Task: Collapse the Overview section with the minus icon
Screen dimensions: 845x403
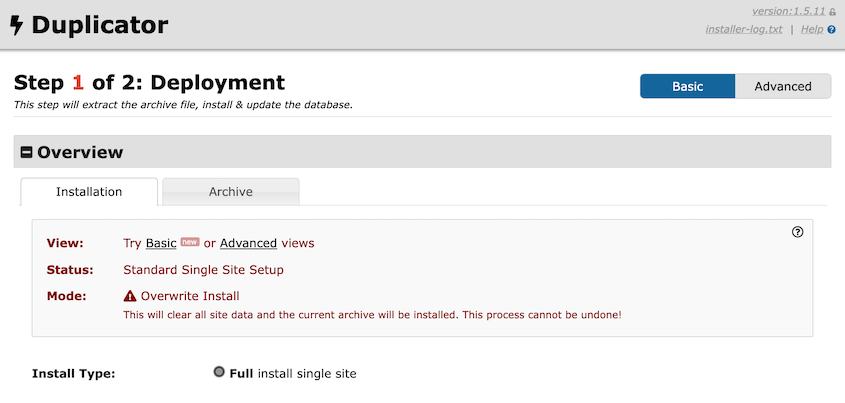Action: [26, 152]
